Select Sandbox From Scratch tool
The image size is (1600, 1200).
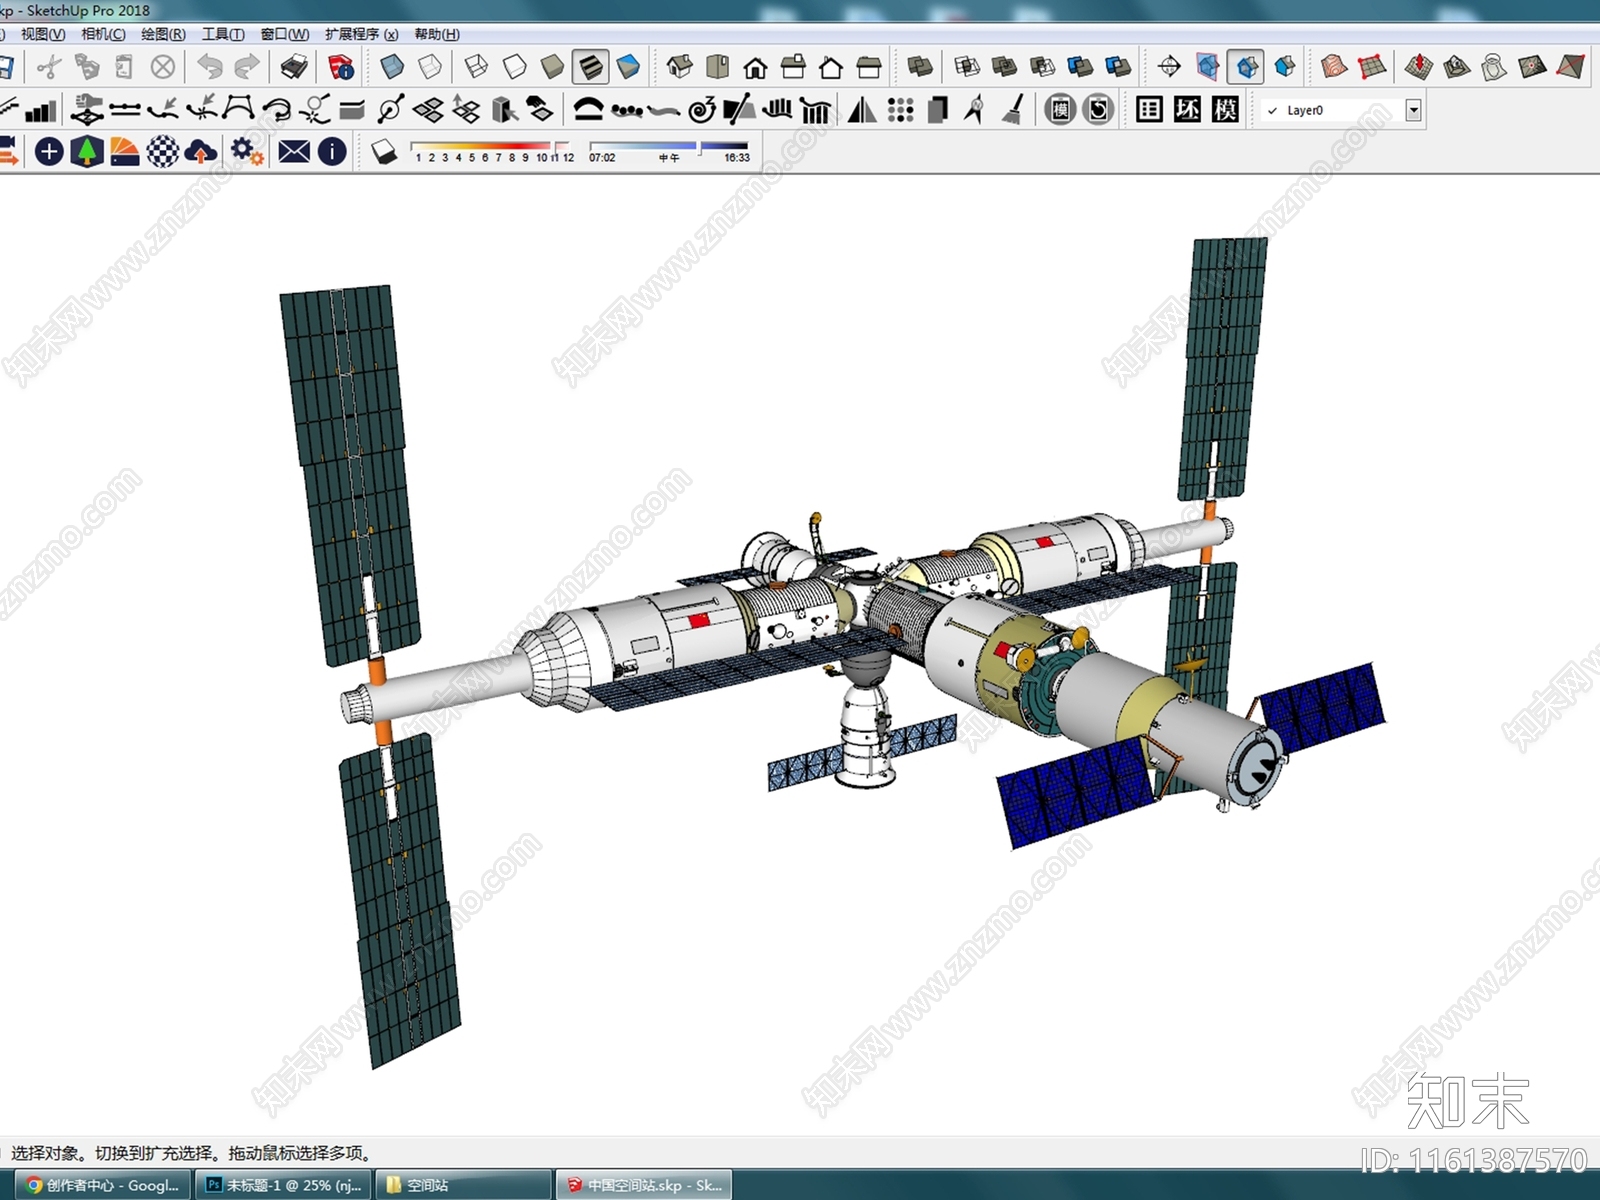[1372, 68]
